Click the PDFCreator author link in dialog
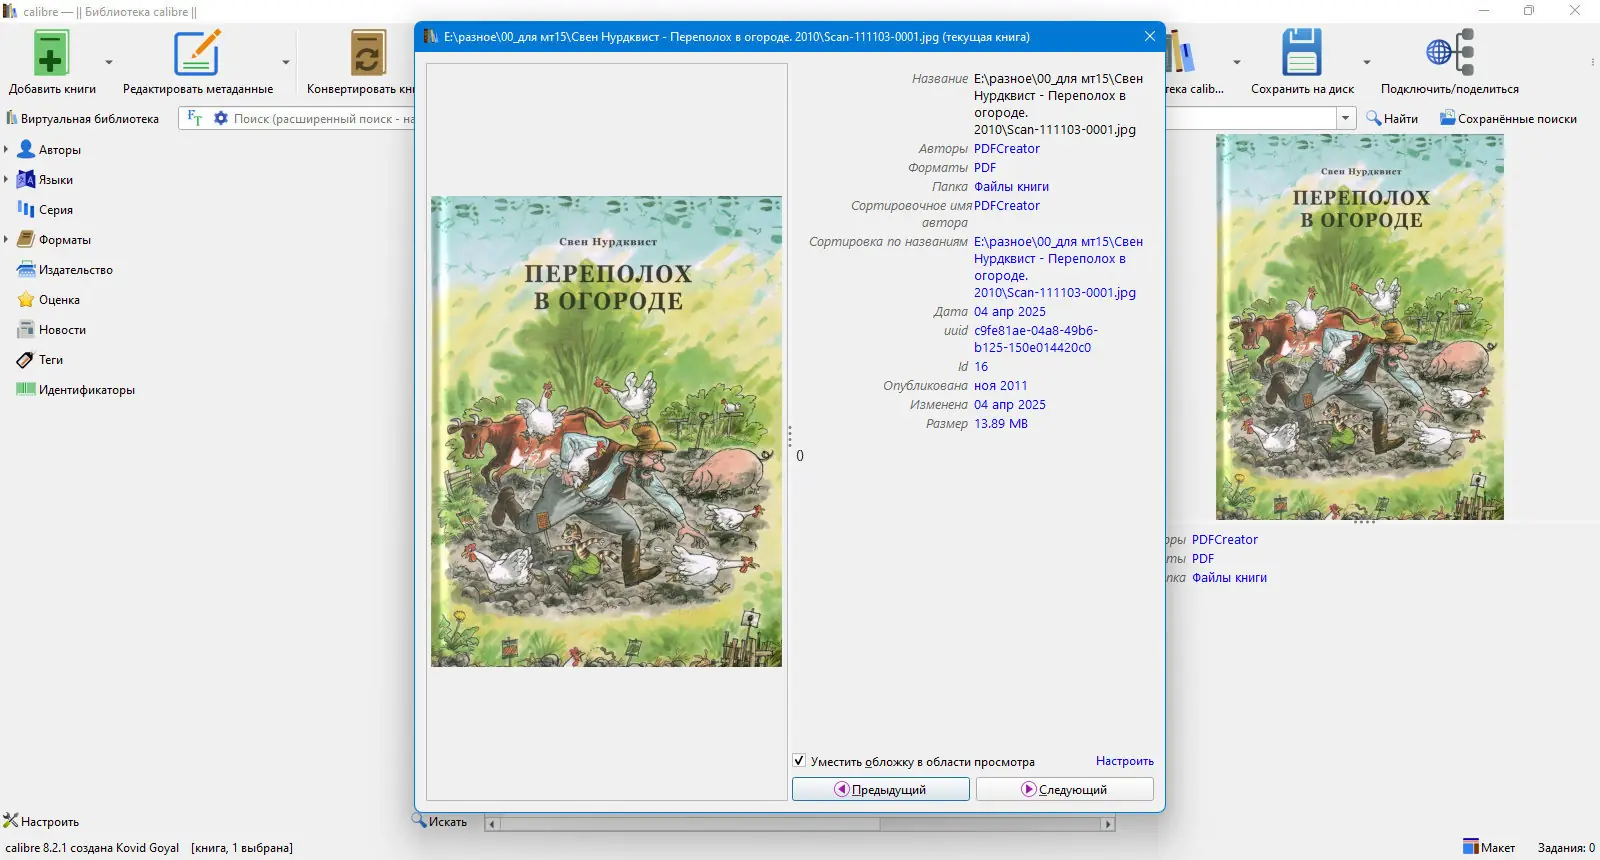 [1007, 149]
